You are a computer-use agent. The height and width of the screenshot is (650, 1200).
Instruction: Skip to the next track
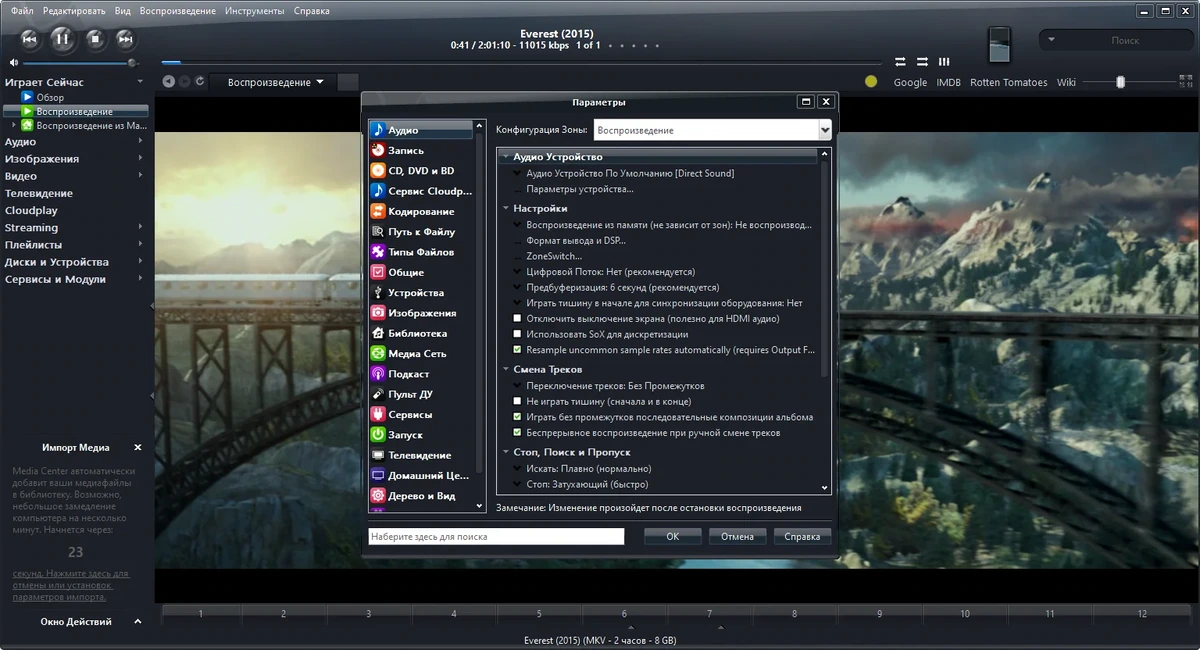tap(125, 40)
